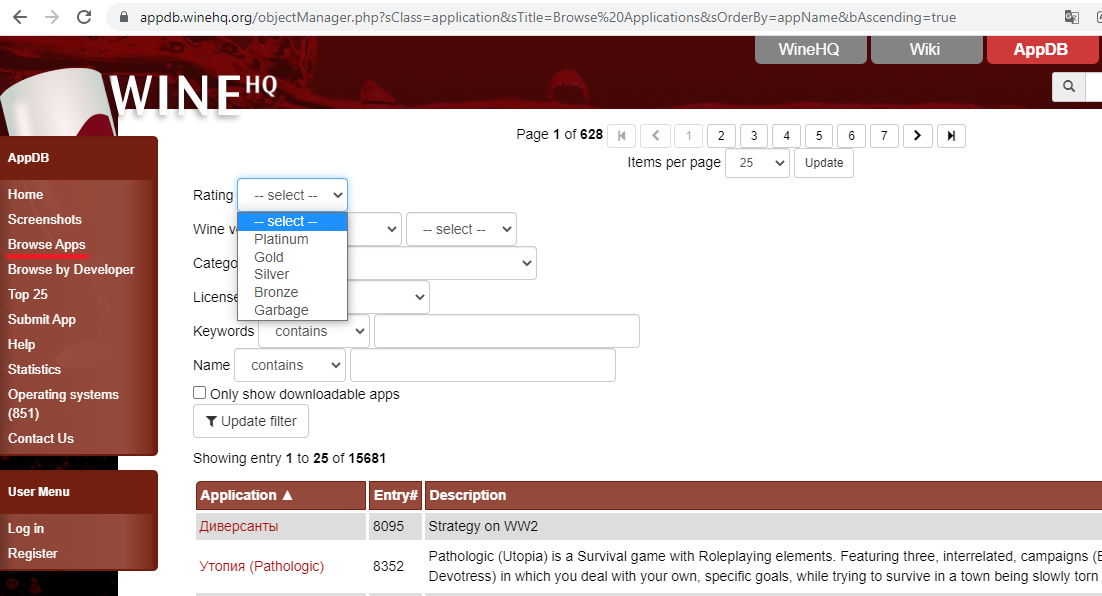The height and width of the screenshot is (596, 1102).
Task: Click the browser reload icon
Action: 84,17
